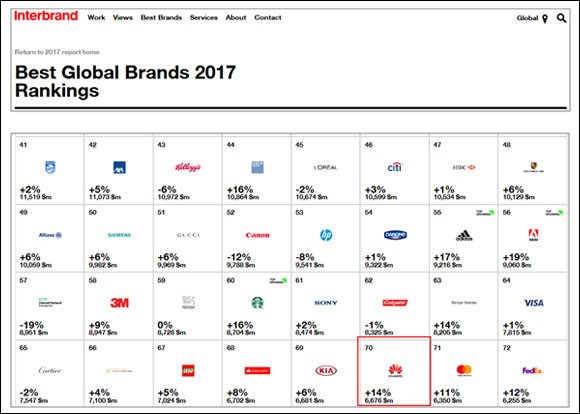Click Return to 2017 report home
The image size is (580, 414).
pos(57,52)
